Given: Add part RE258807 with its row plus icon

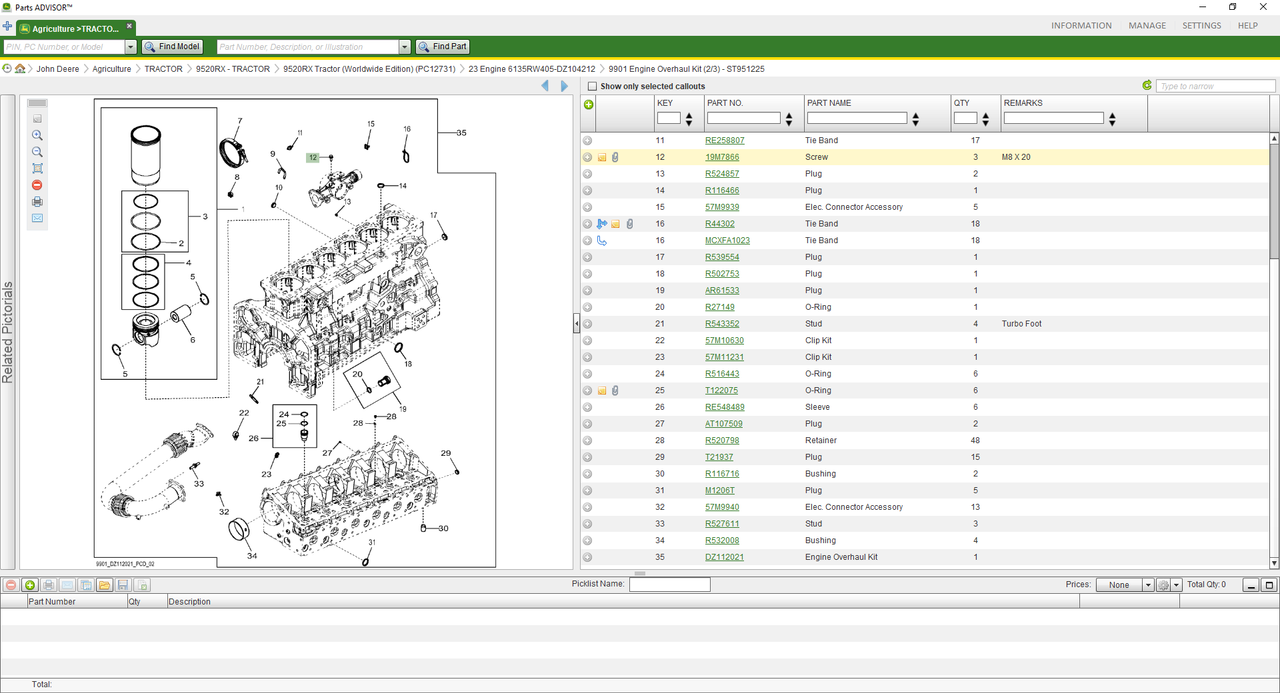Looking at the screenshot, I should [588, 141].
